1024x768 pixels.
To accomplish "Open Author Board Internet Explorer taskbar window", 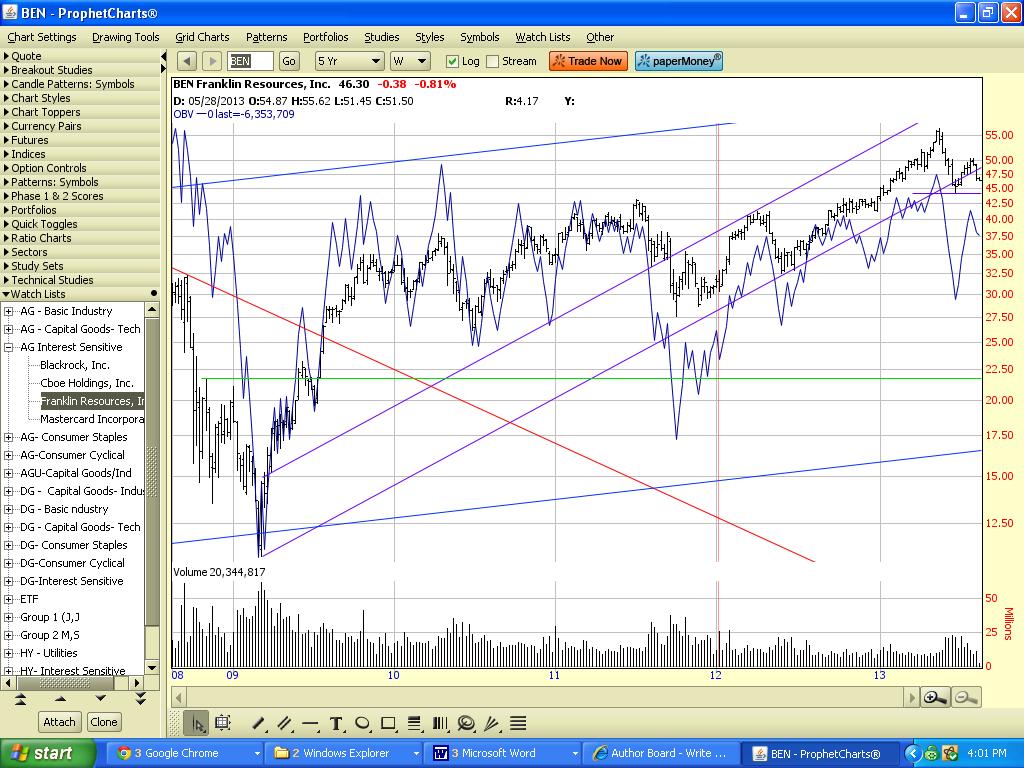I will [x=661, y=754].
